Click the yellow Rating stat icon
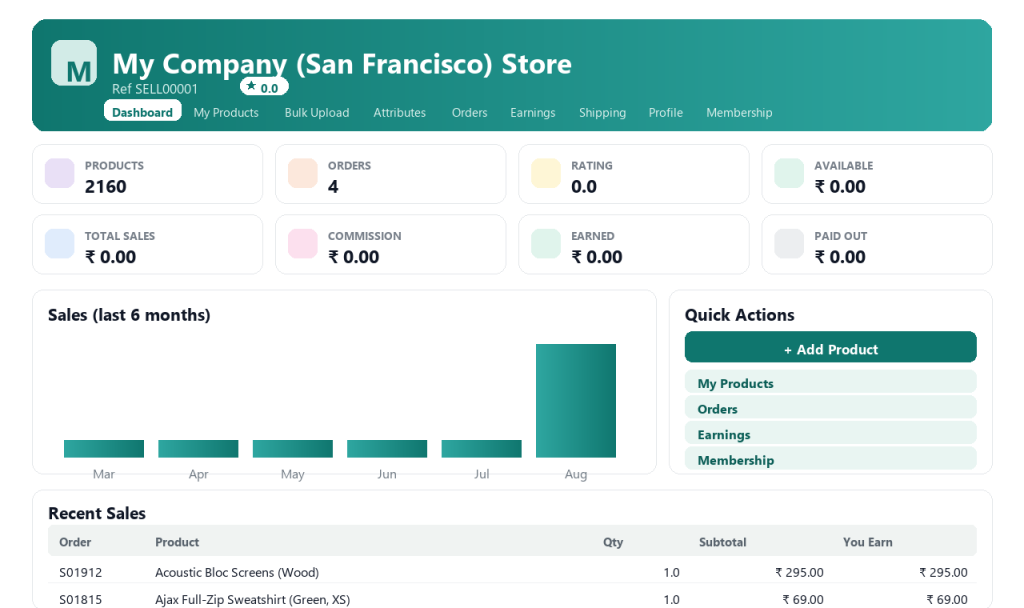Image resolution: width=1024 pixels, height=608 pixels. (x=546, y=173)
